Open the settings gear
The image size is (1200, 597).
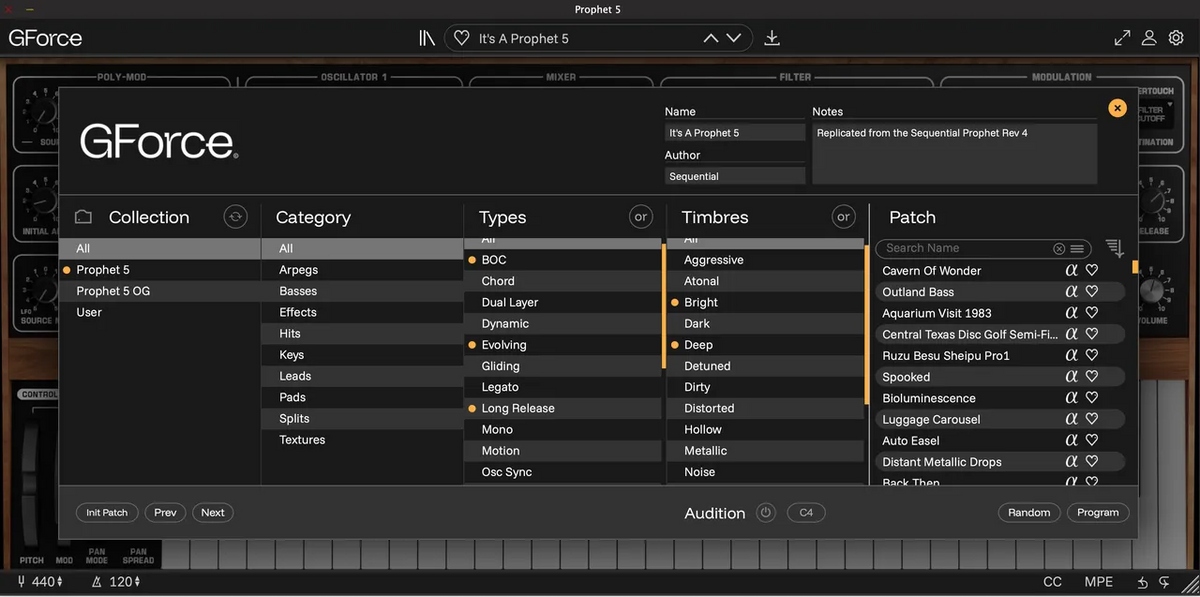tap(1176, 38)
